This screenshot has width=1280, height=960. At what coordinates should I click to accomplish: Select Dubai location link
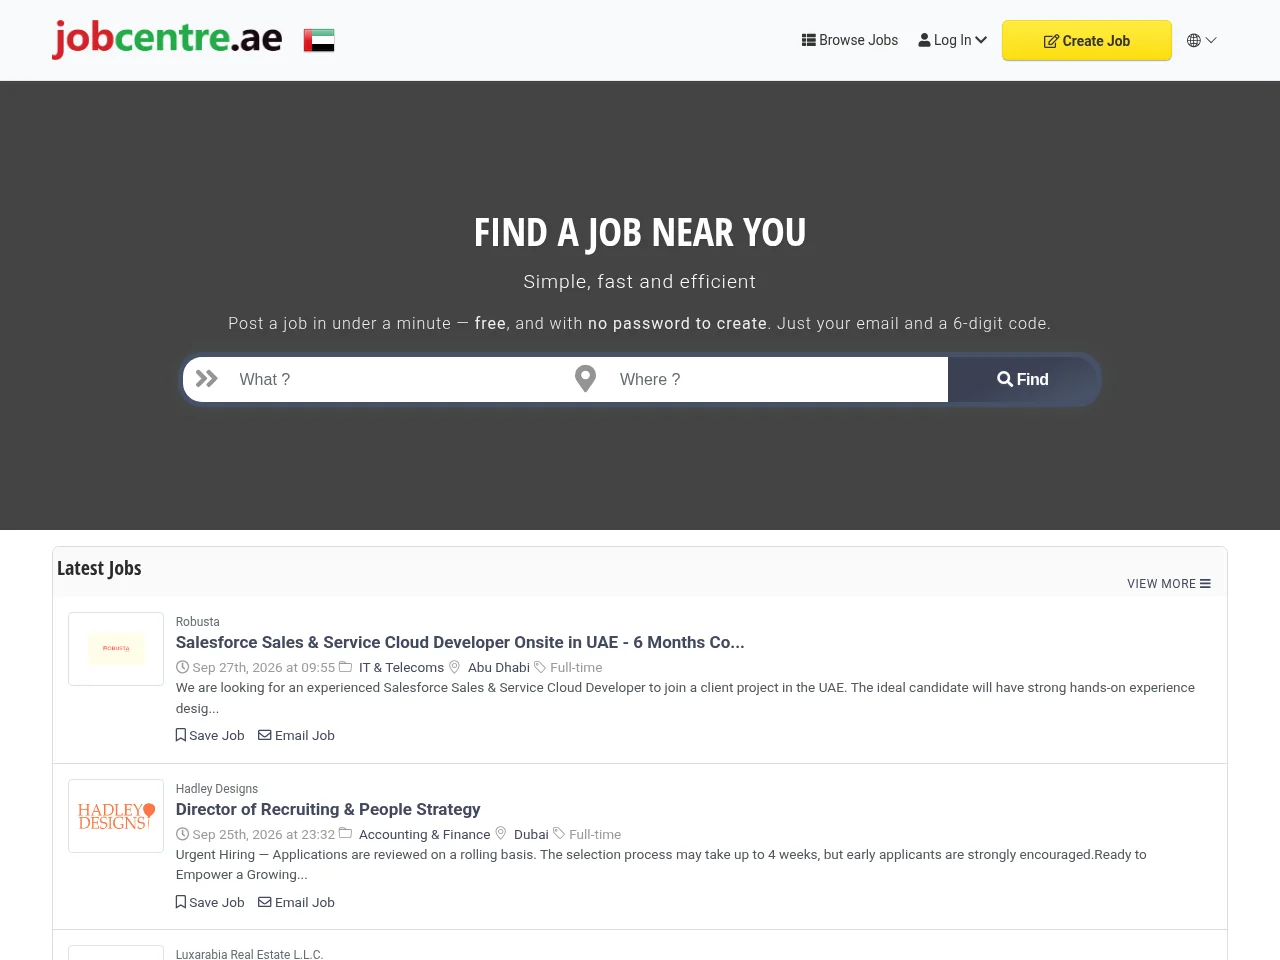coord(531,834)
